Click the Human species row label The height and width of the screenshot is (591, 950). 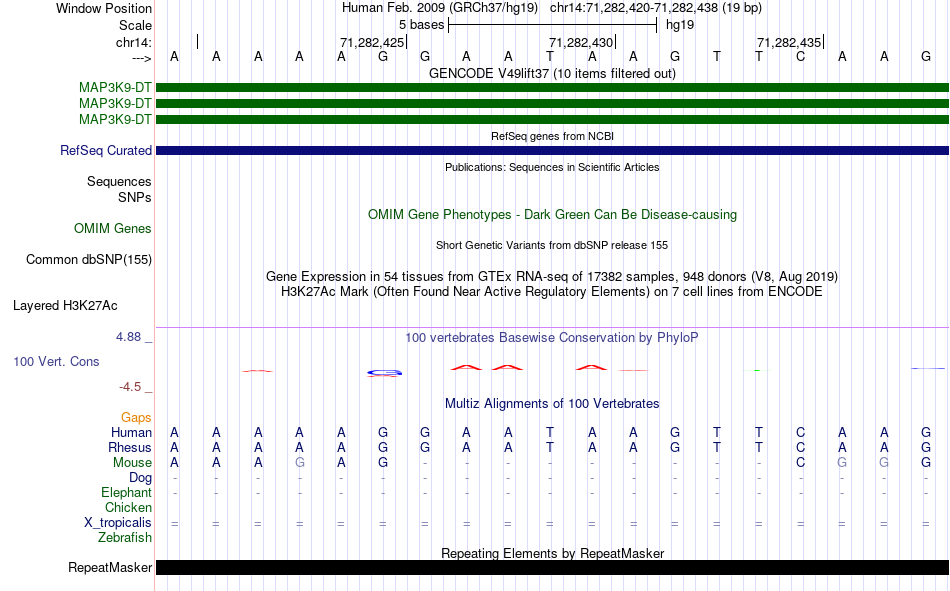[x=131, y=432]
